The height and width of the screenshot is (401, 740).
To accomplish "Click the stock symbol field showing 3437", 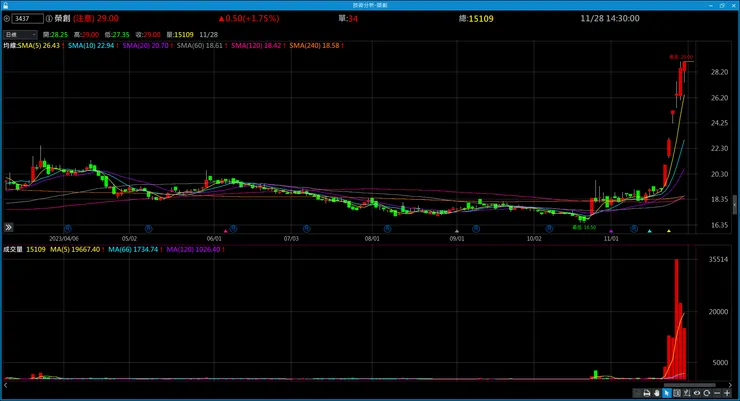I will click(x=27, y=19).
